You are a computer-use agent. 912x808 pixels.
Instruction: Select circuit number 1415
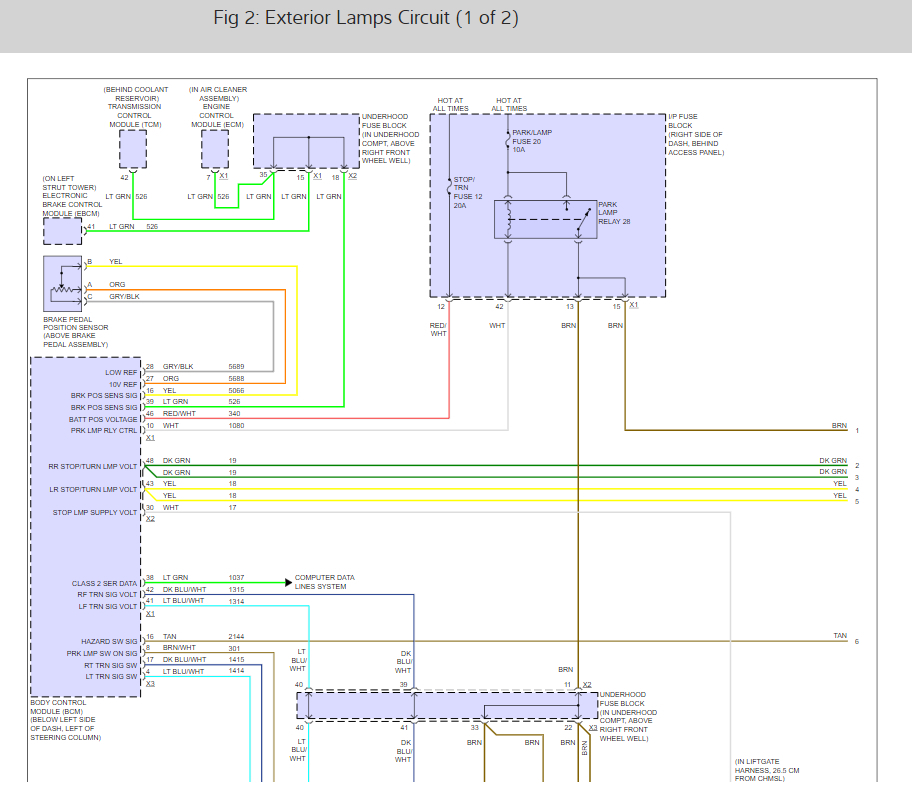236,660
